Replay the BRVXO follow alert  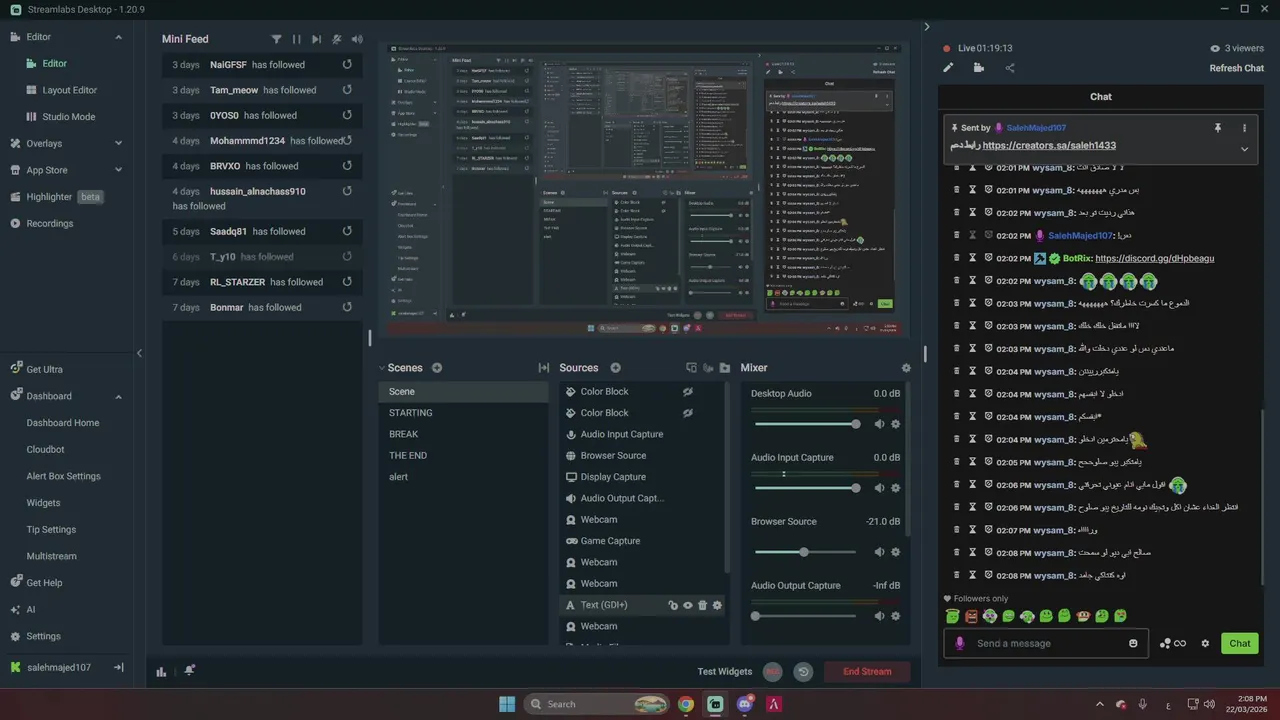[x=347, y=166]
